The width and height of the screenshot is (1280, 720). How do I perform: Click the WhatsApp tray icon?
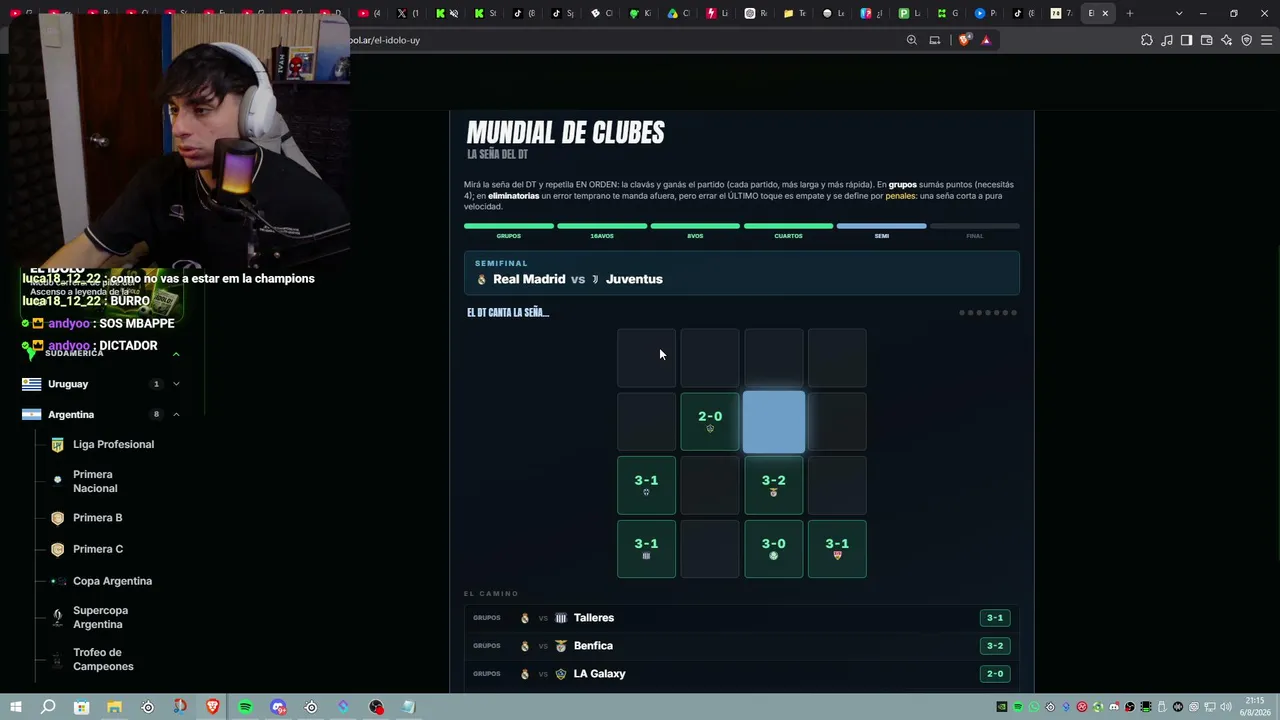(1034, 707)
